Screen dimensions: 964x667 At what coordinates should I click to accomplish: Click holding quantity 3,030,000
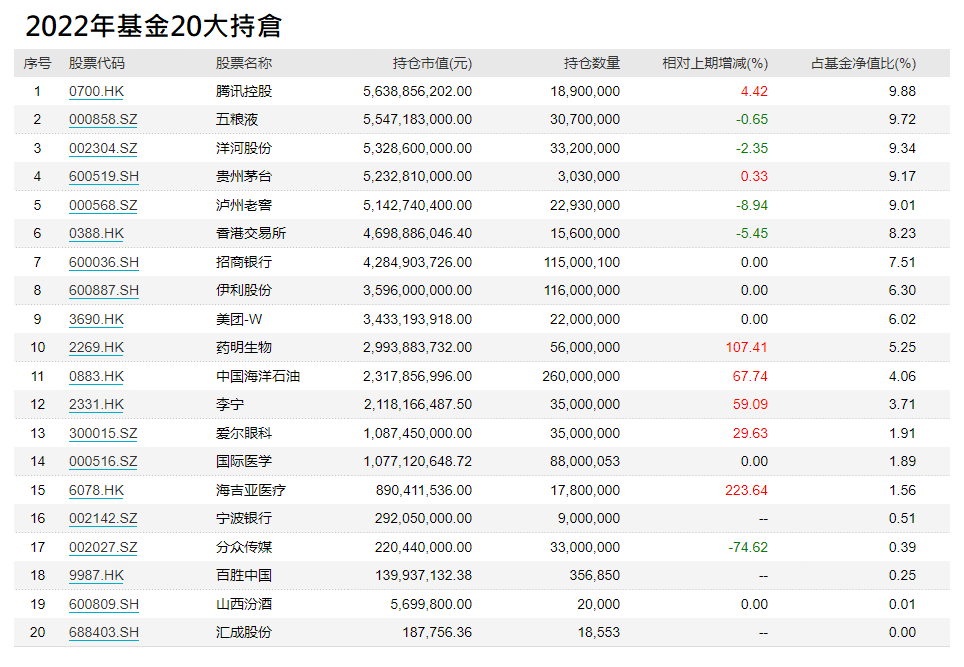pos(588,176)
